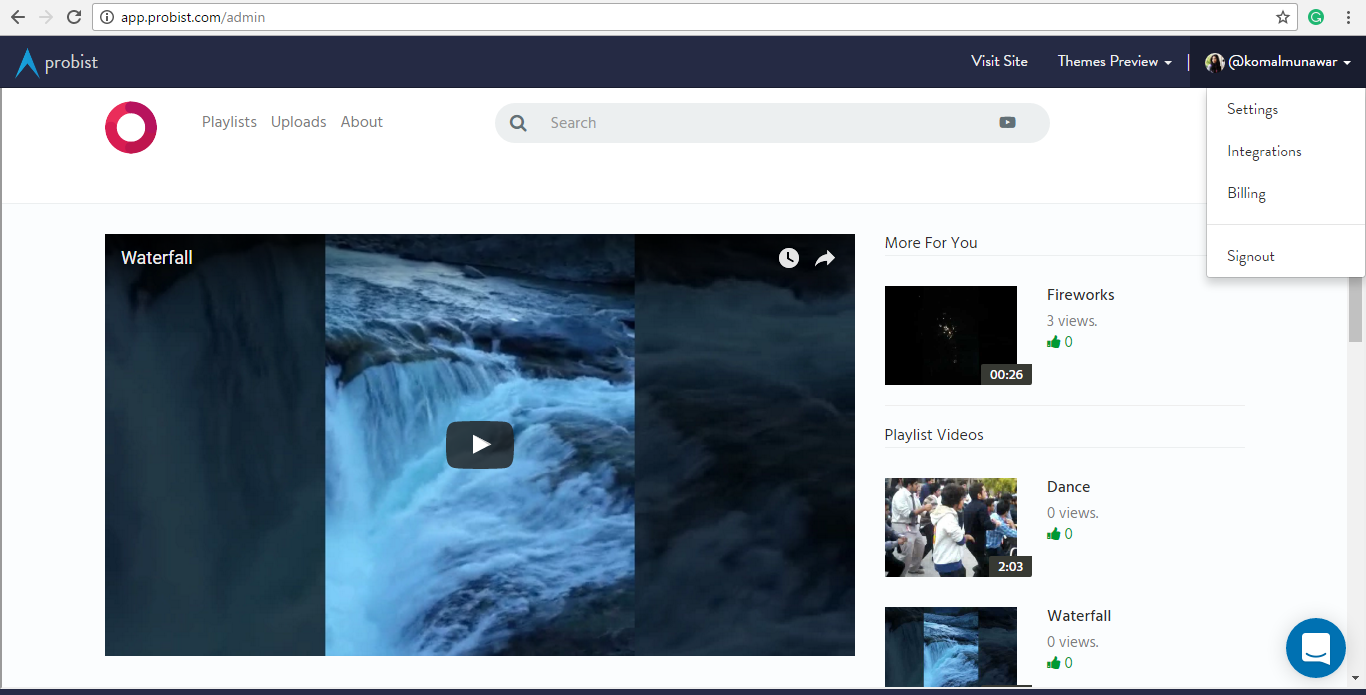
Task: Click the red circle channel logo
Action: (131, 127)
